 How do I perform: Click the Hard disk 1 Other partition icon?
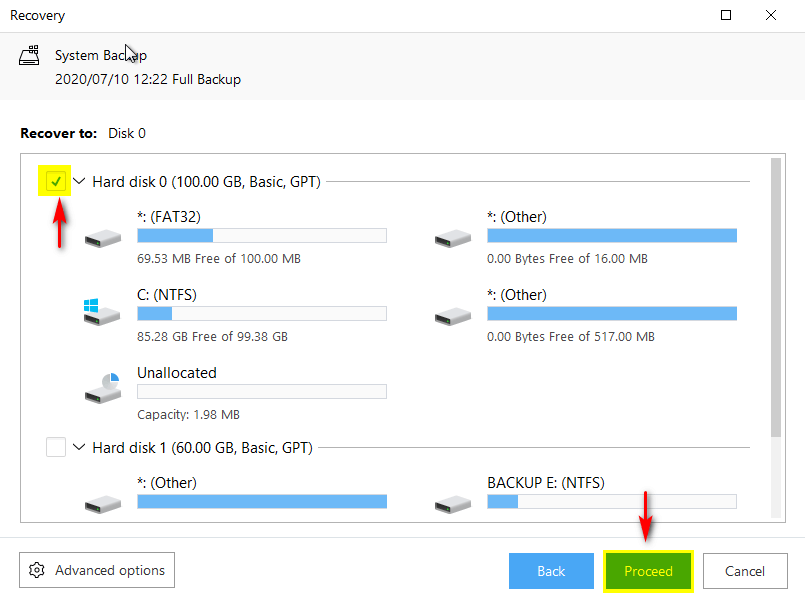[x=102, y=503]
